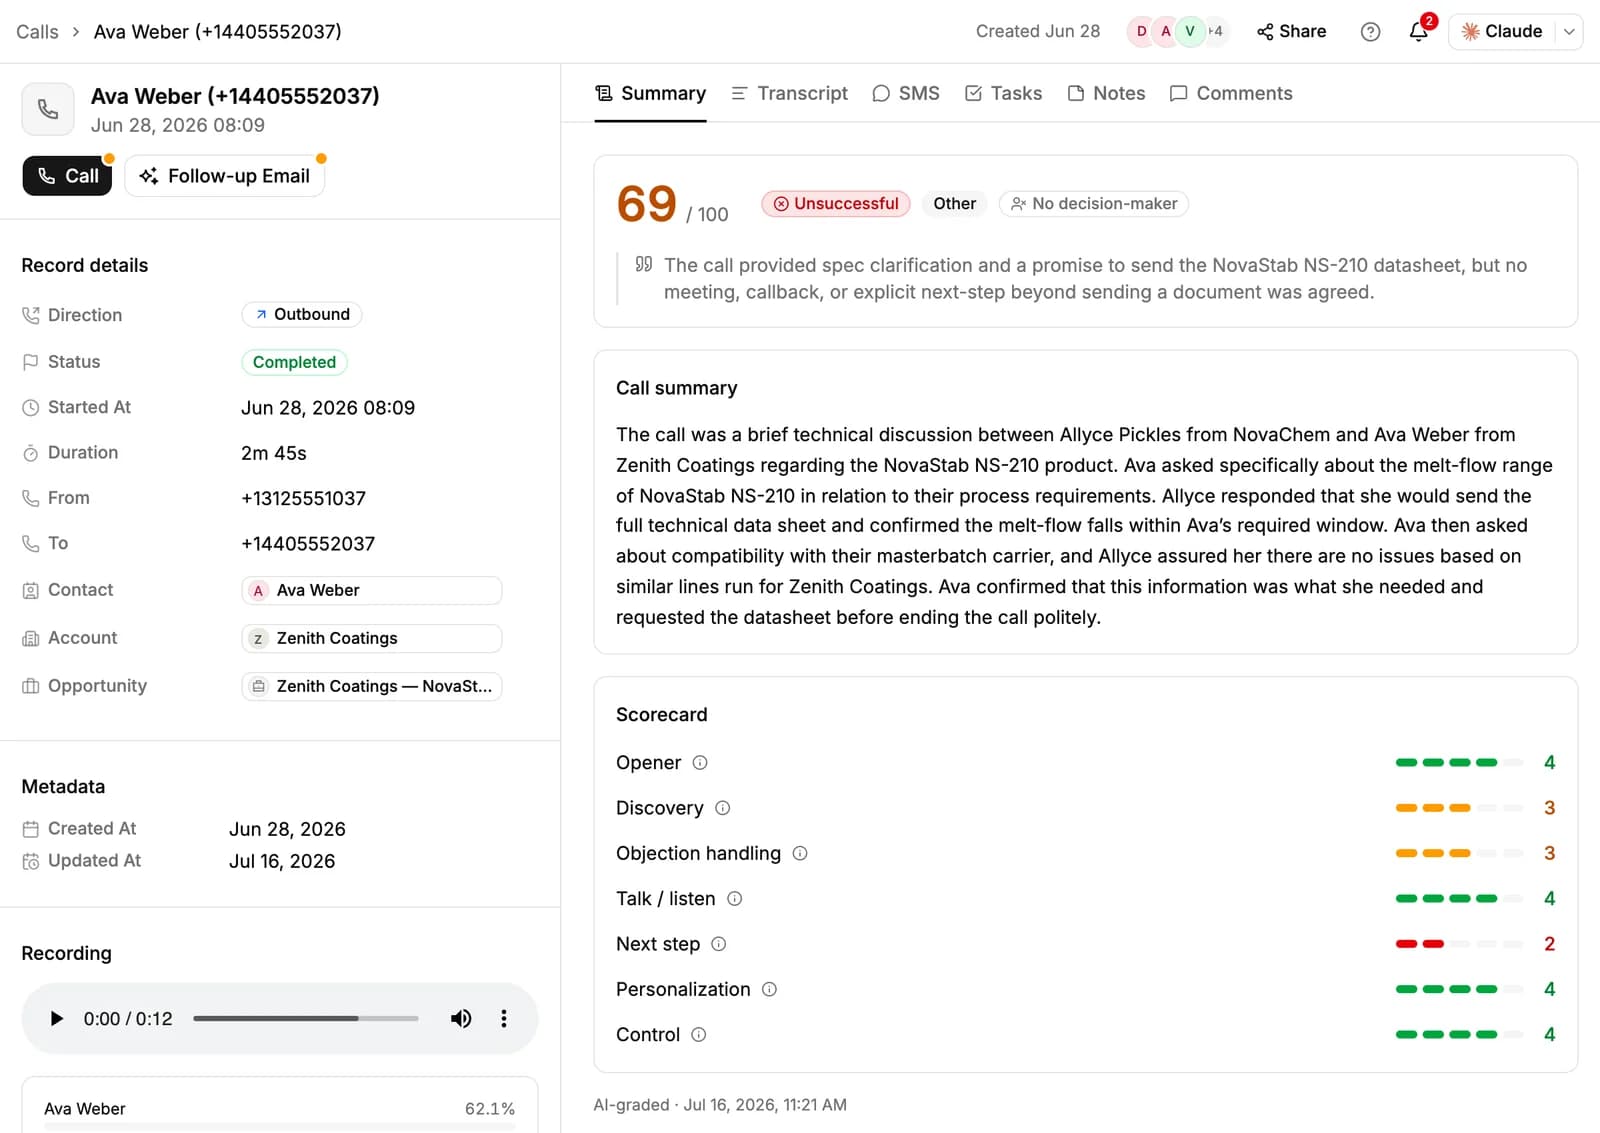Open the help question mark icon
Screen dimensions: 1600x1133
1370,32
